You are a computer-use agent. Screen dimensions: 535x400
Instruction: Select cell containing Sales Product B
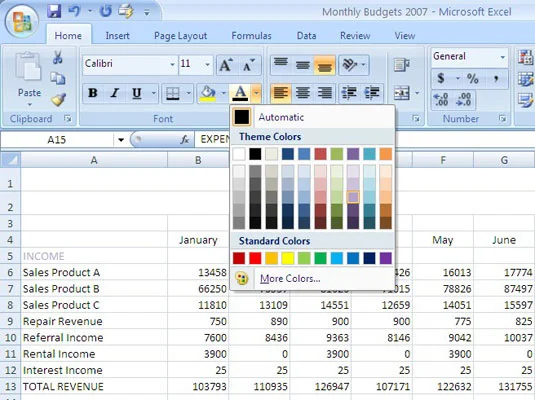[x=94, y=289]
